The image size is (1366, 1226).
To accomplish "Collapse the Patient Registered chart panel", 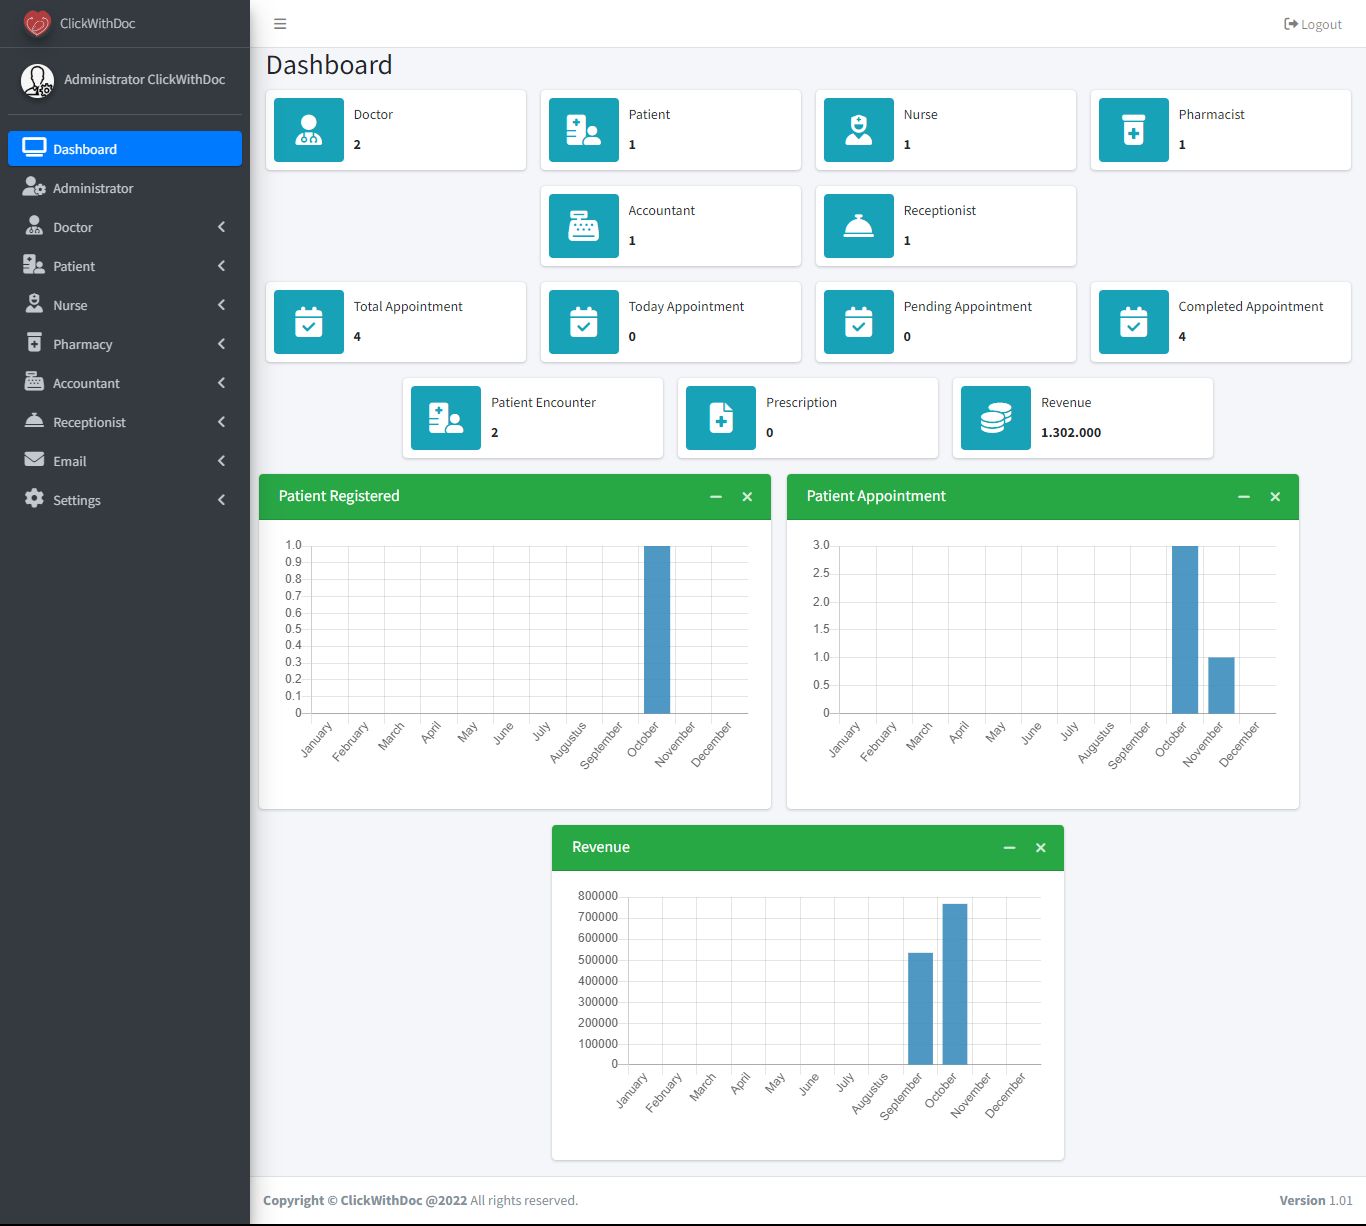I will point(716,497).
